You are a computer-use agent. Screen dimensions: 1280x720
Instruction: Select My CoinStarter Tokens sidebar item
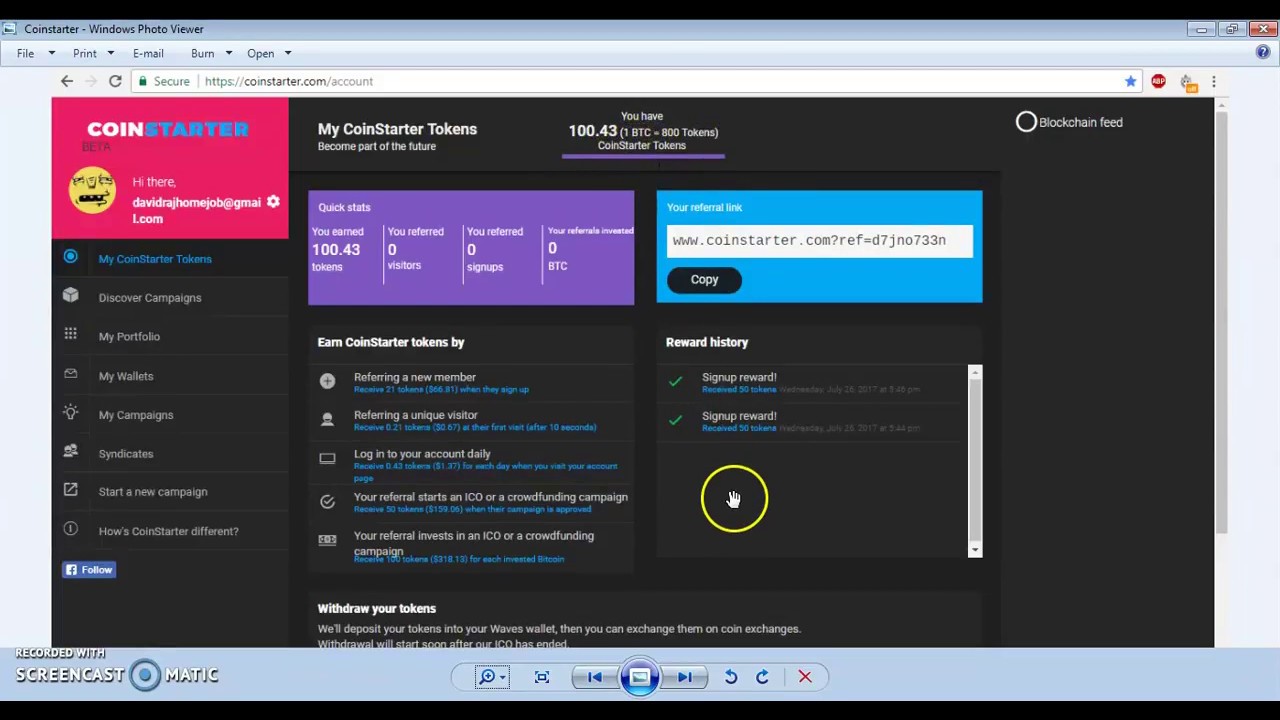tap(155, 259)
